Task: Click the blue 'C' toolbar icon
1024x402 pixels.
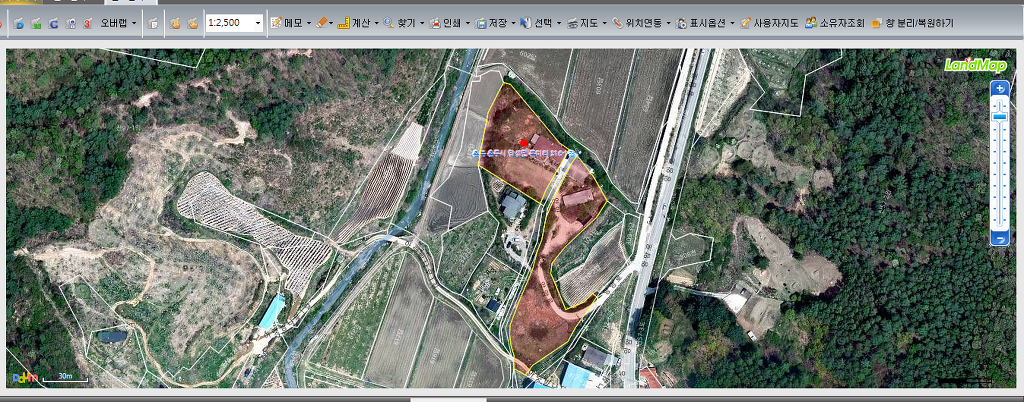Action: 53,22
